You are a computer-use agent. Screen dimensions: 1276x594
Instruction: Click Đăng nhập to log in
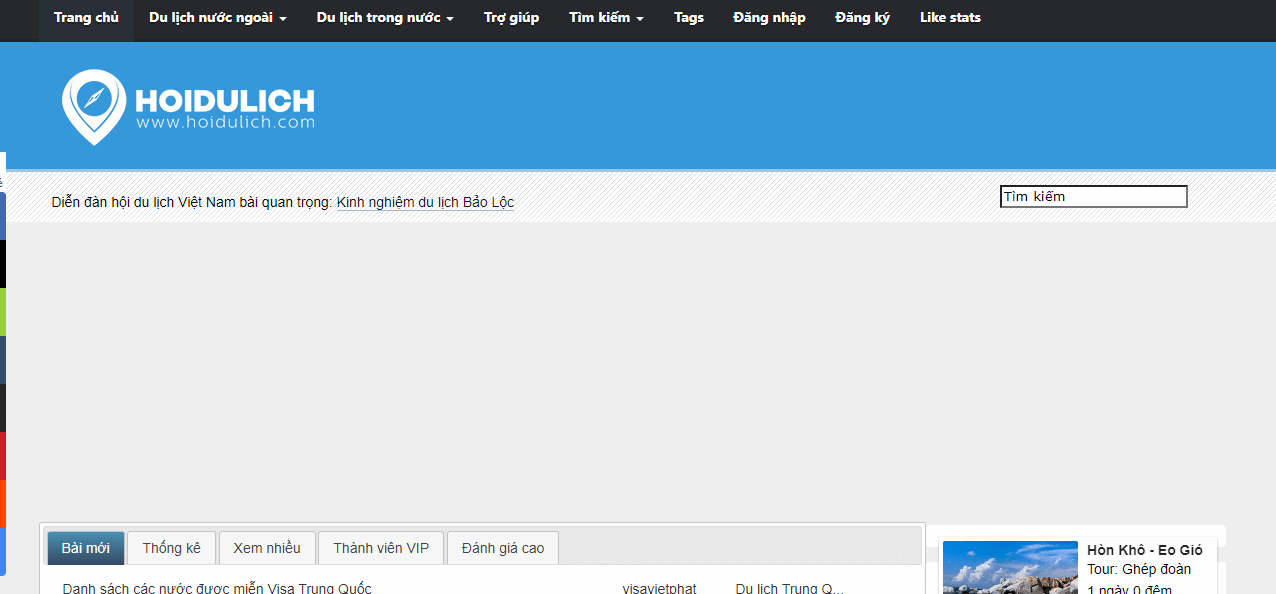[x=768, y=18]
